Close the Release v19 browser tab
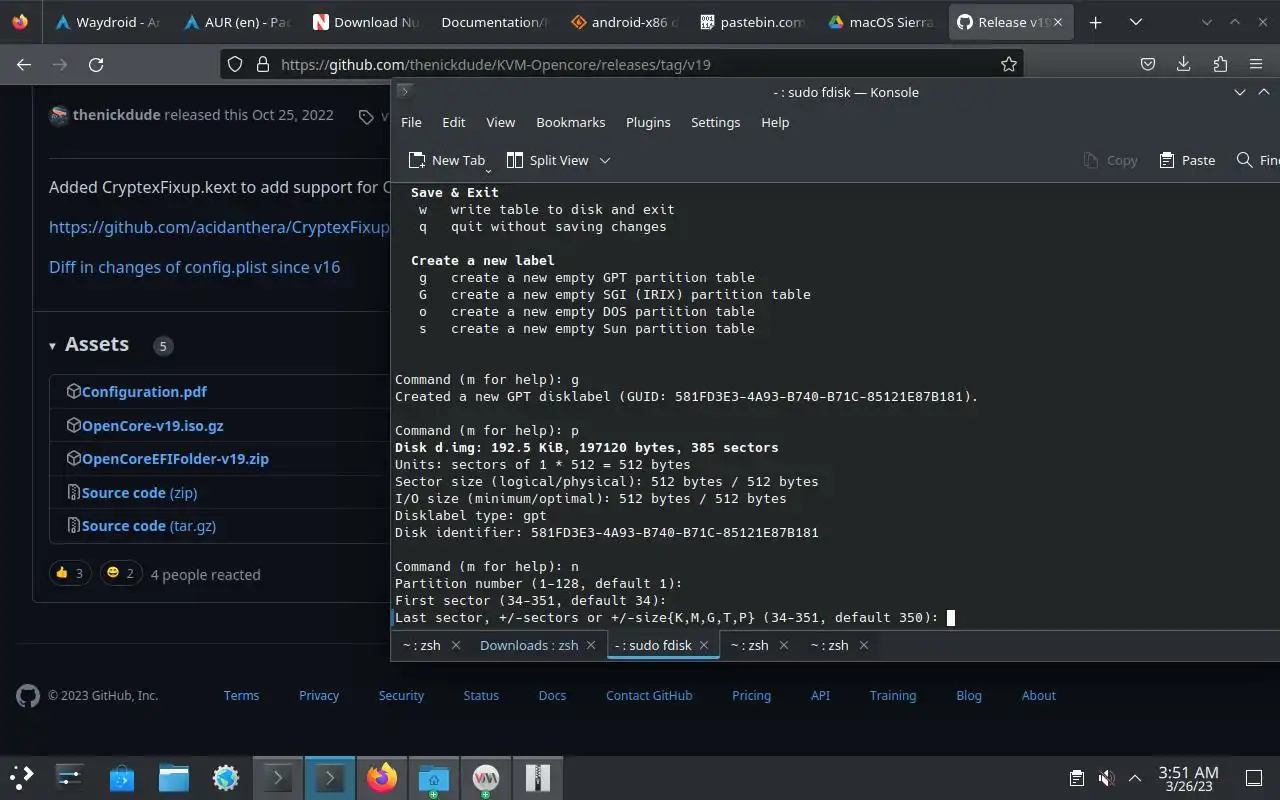 click(1060, 22)
